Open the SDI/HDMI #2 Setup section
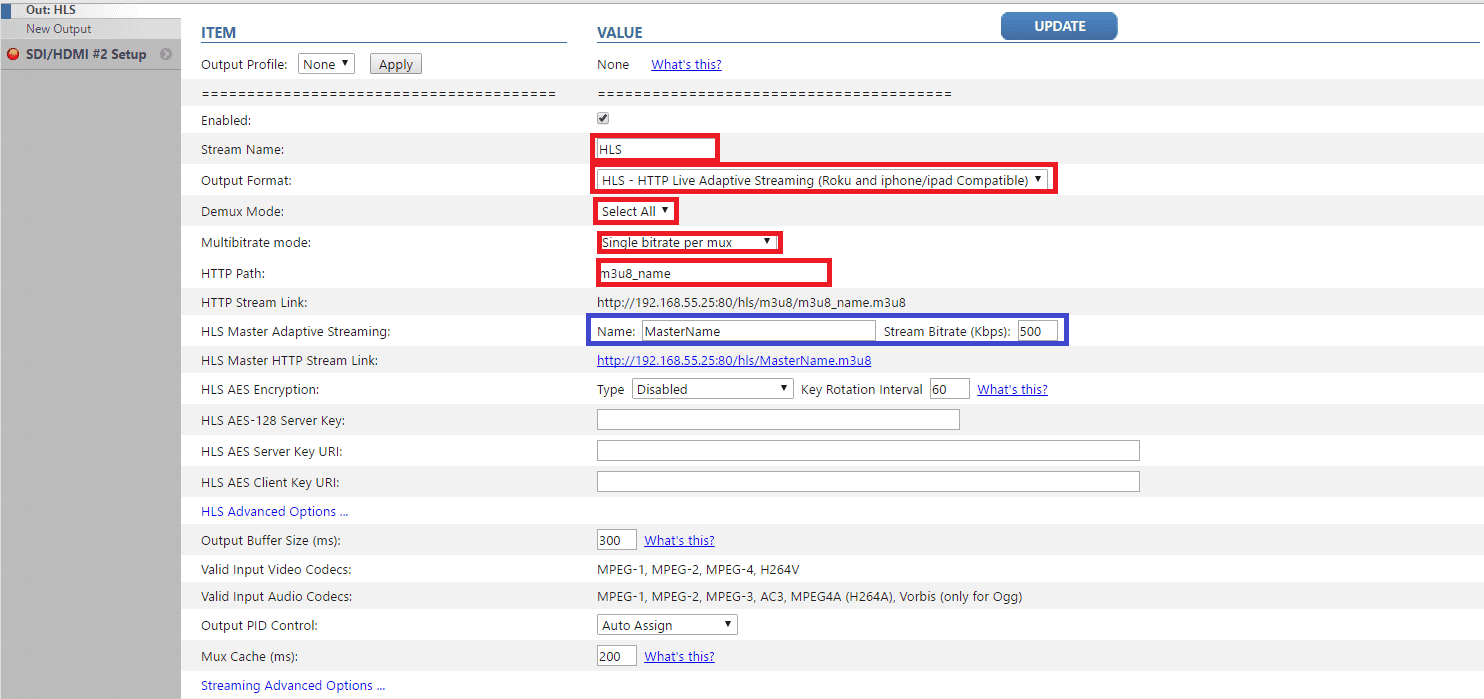Image resolution: width=1484 pixels, height=699 pixels. coord(86,55)
